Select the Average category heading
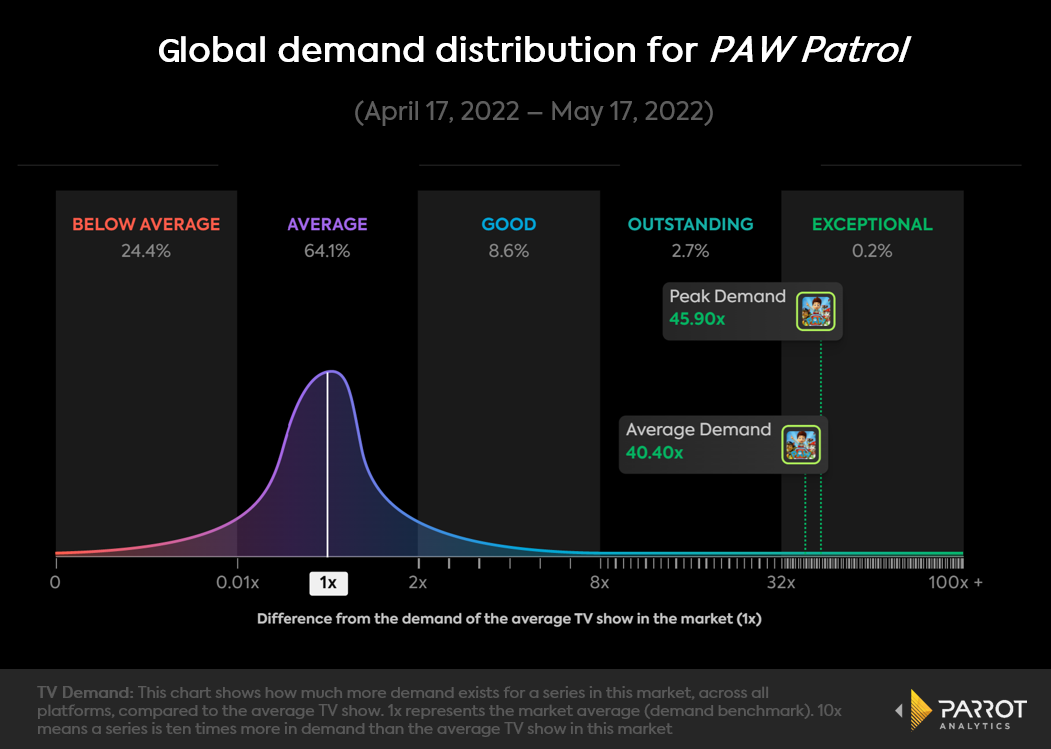1051x749 pixels. (327, 224)
